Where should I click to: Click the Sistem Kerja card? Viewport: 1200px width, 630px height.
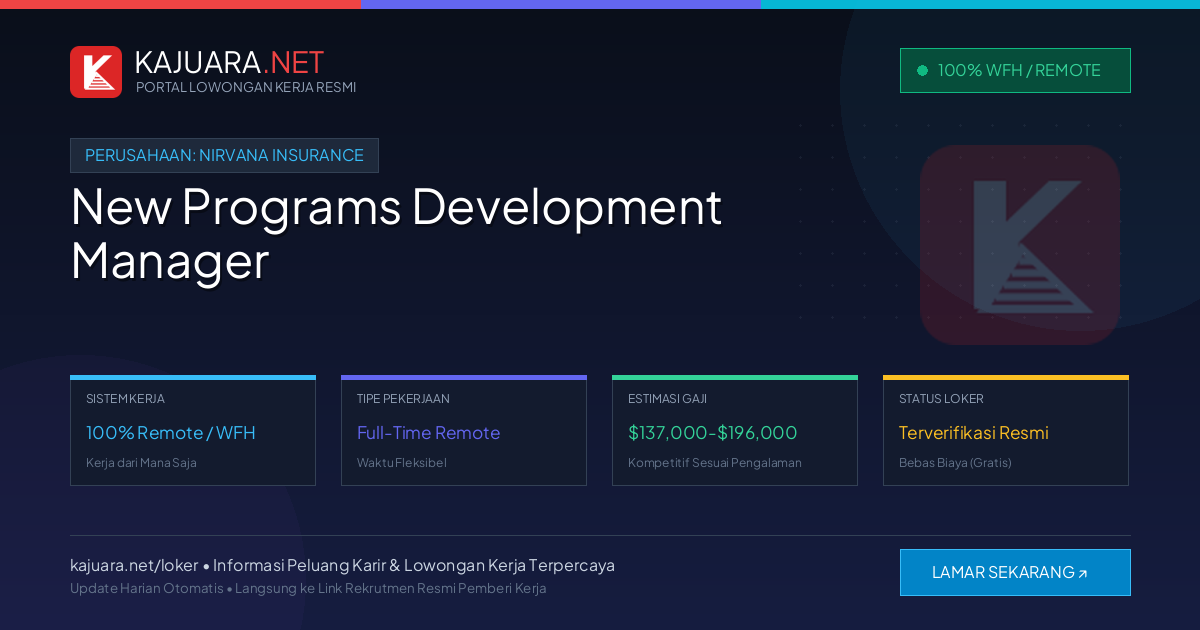tap(193, 430)
